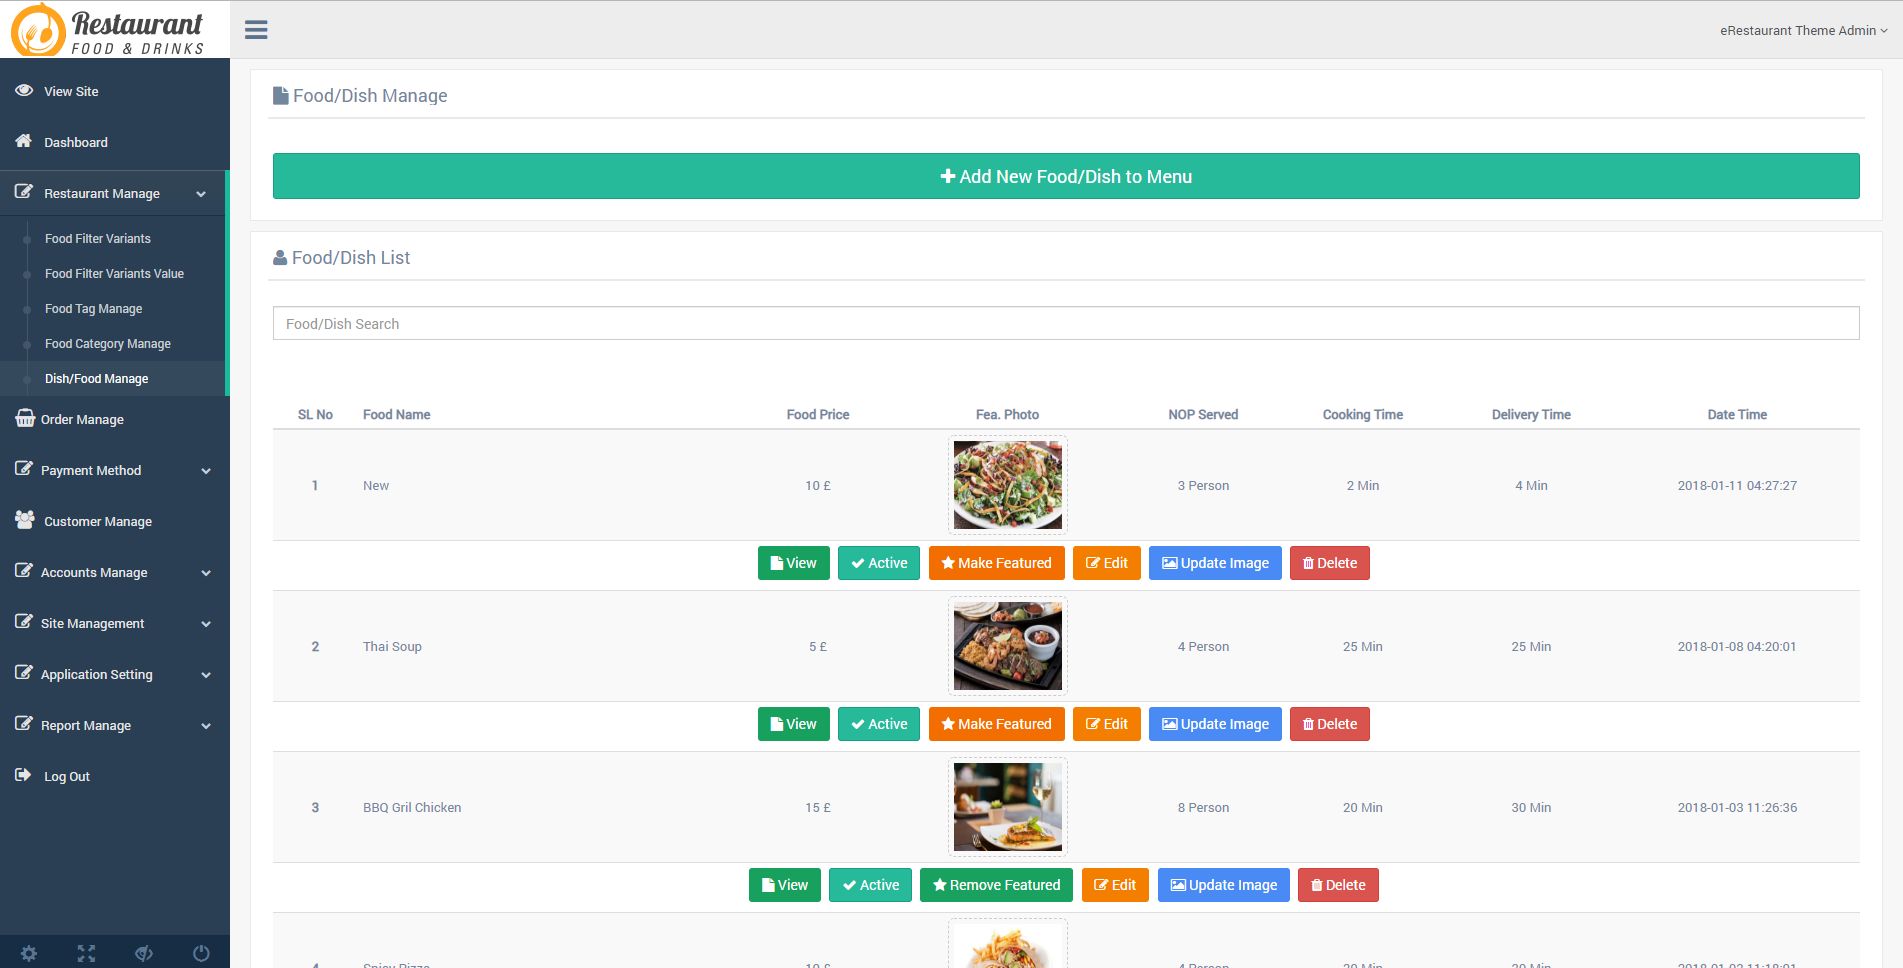This screenshot has height=968, width=1903.
Task: Open Food Tag Manage submenu item
Action: click(93, 309)
